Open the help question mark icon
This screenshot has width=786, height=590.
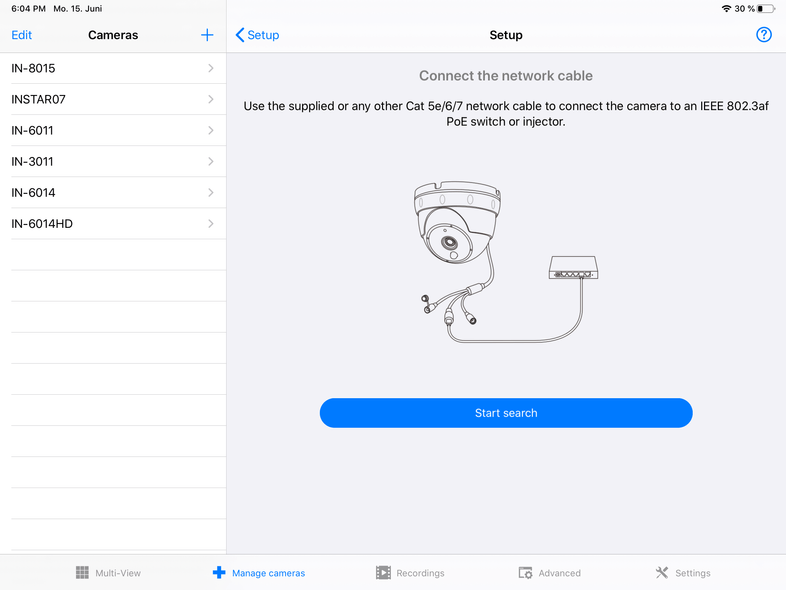pyautogui.click(x=764, y=35)
